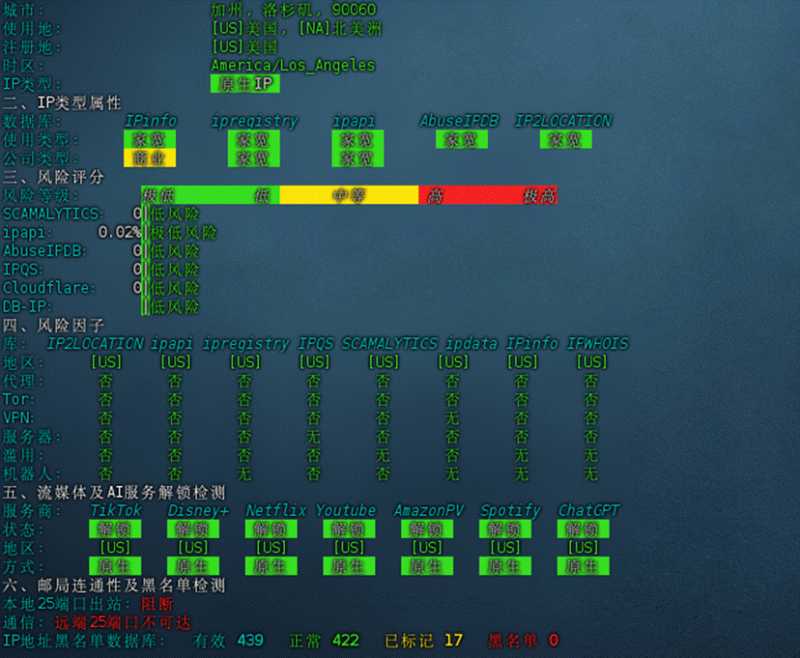800x658 pixels.
Task: Click the red 极高 end of risk bar
Action: [540, 195]
